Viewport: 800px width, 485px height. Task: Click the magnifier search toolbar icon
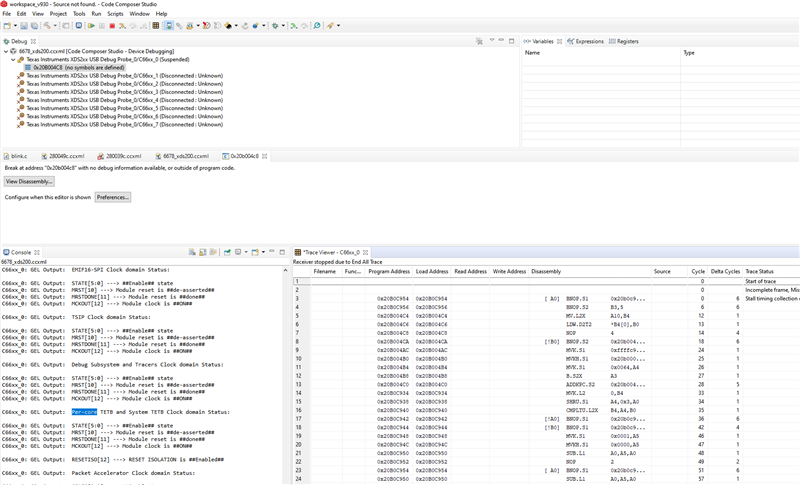tap(317, 25)
